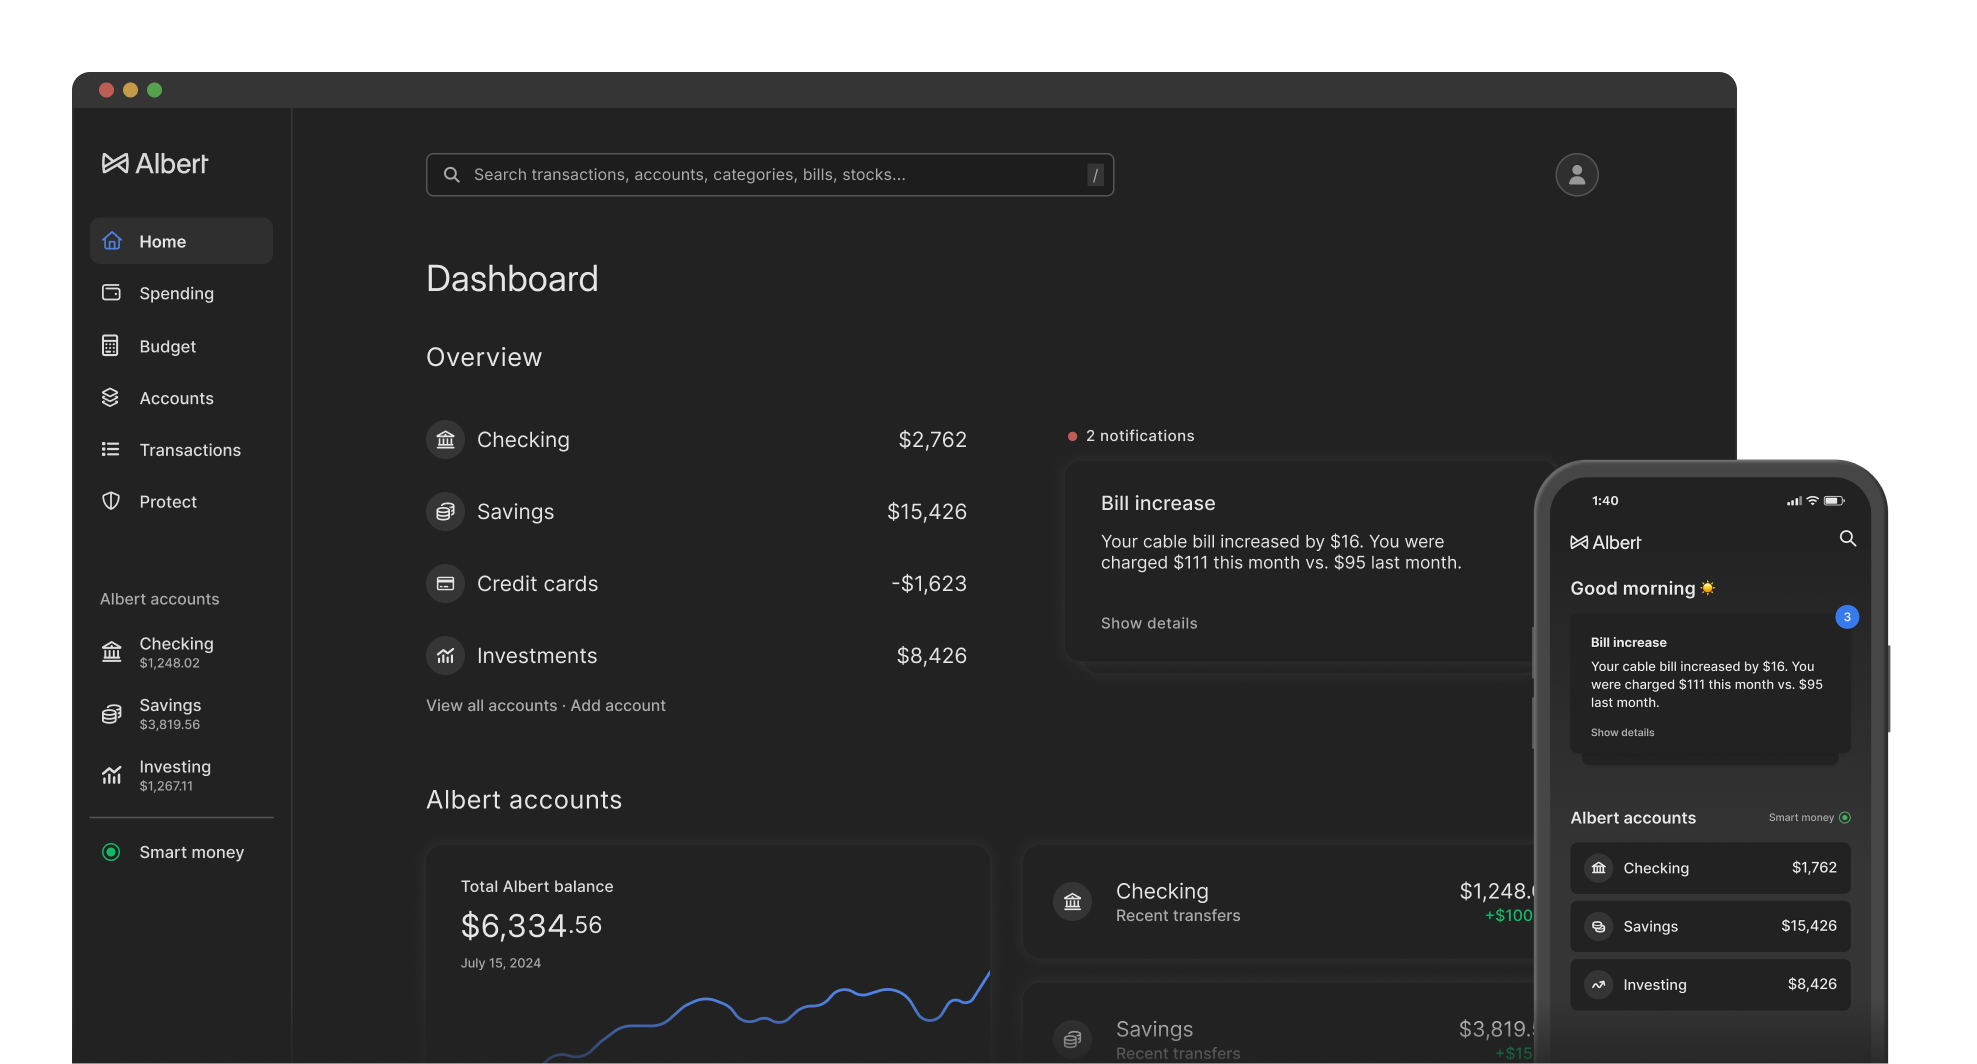Click Add account link
This screenshot has height=1064, width=1977.
click(x=618, y=706)
